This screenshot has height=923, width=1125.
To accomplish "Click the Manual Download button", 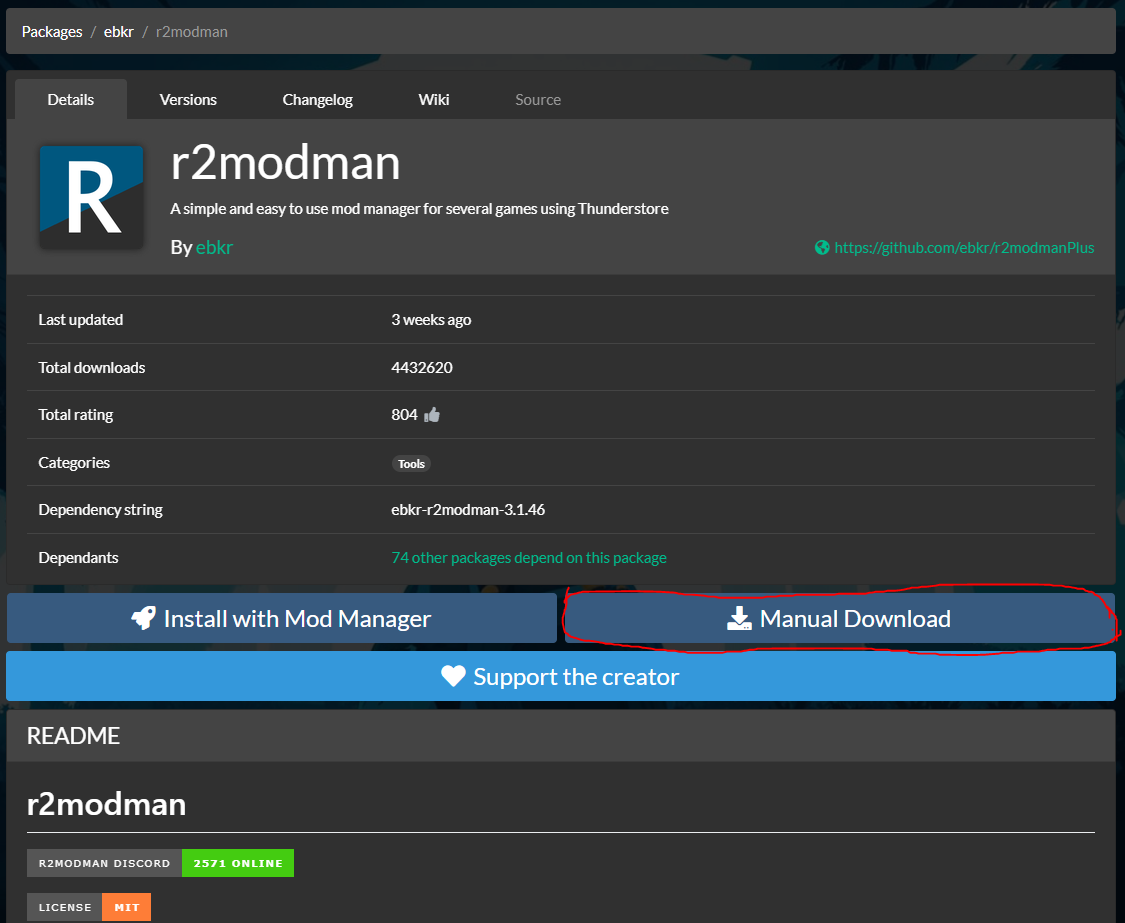I will pos(839,618).
